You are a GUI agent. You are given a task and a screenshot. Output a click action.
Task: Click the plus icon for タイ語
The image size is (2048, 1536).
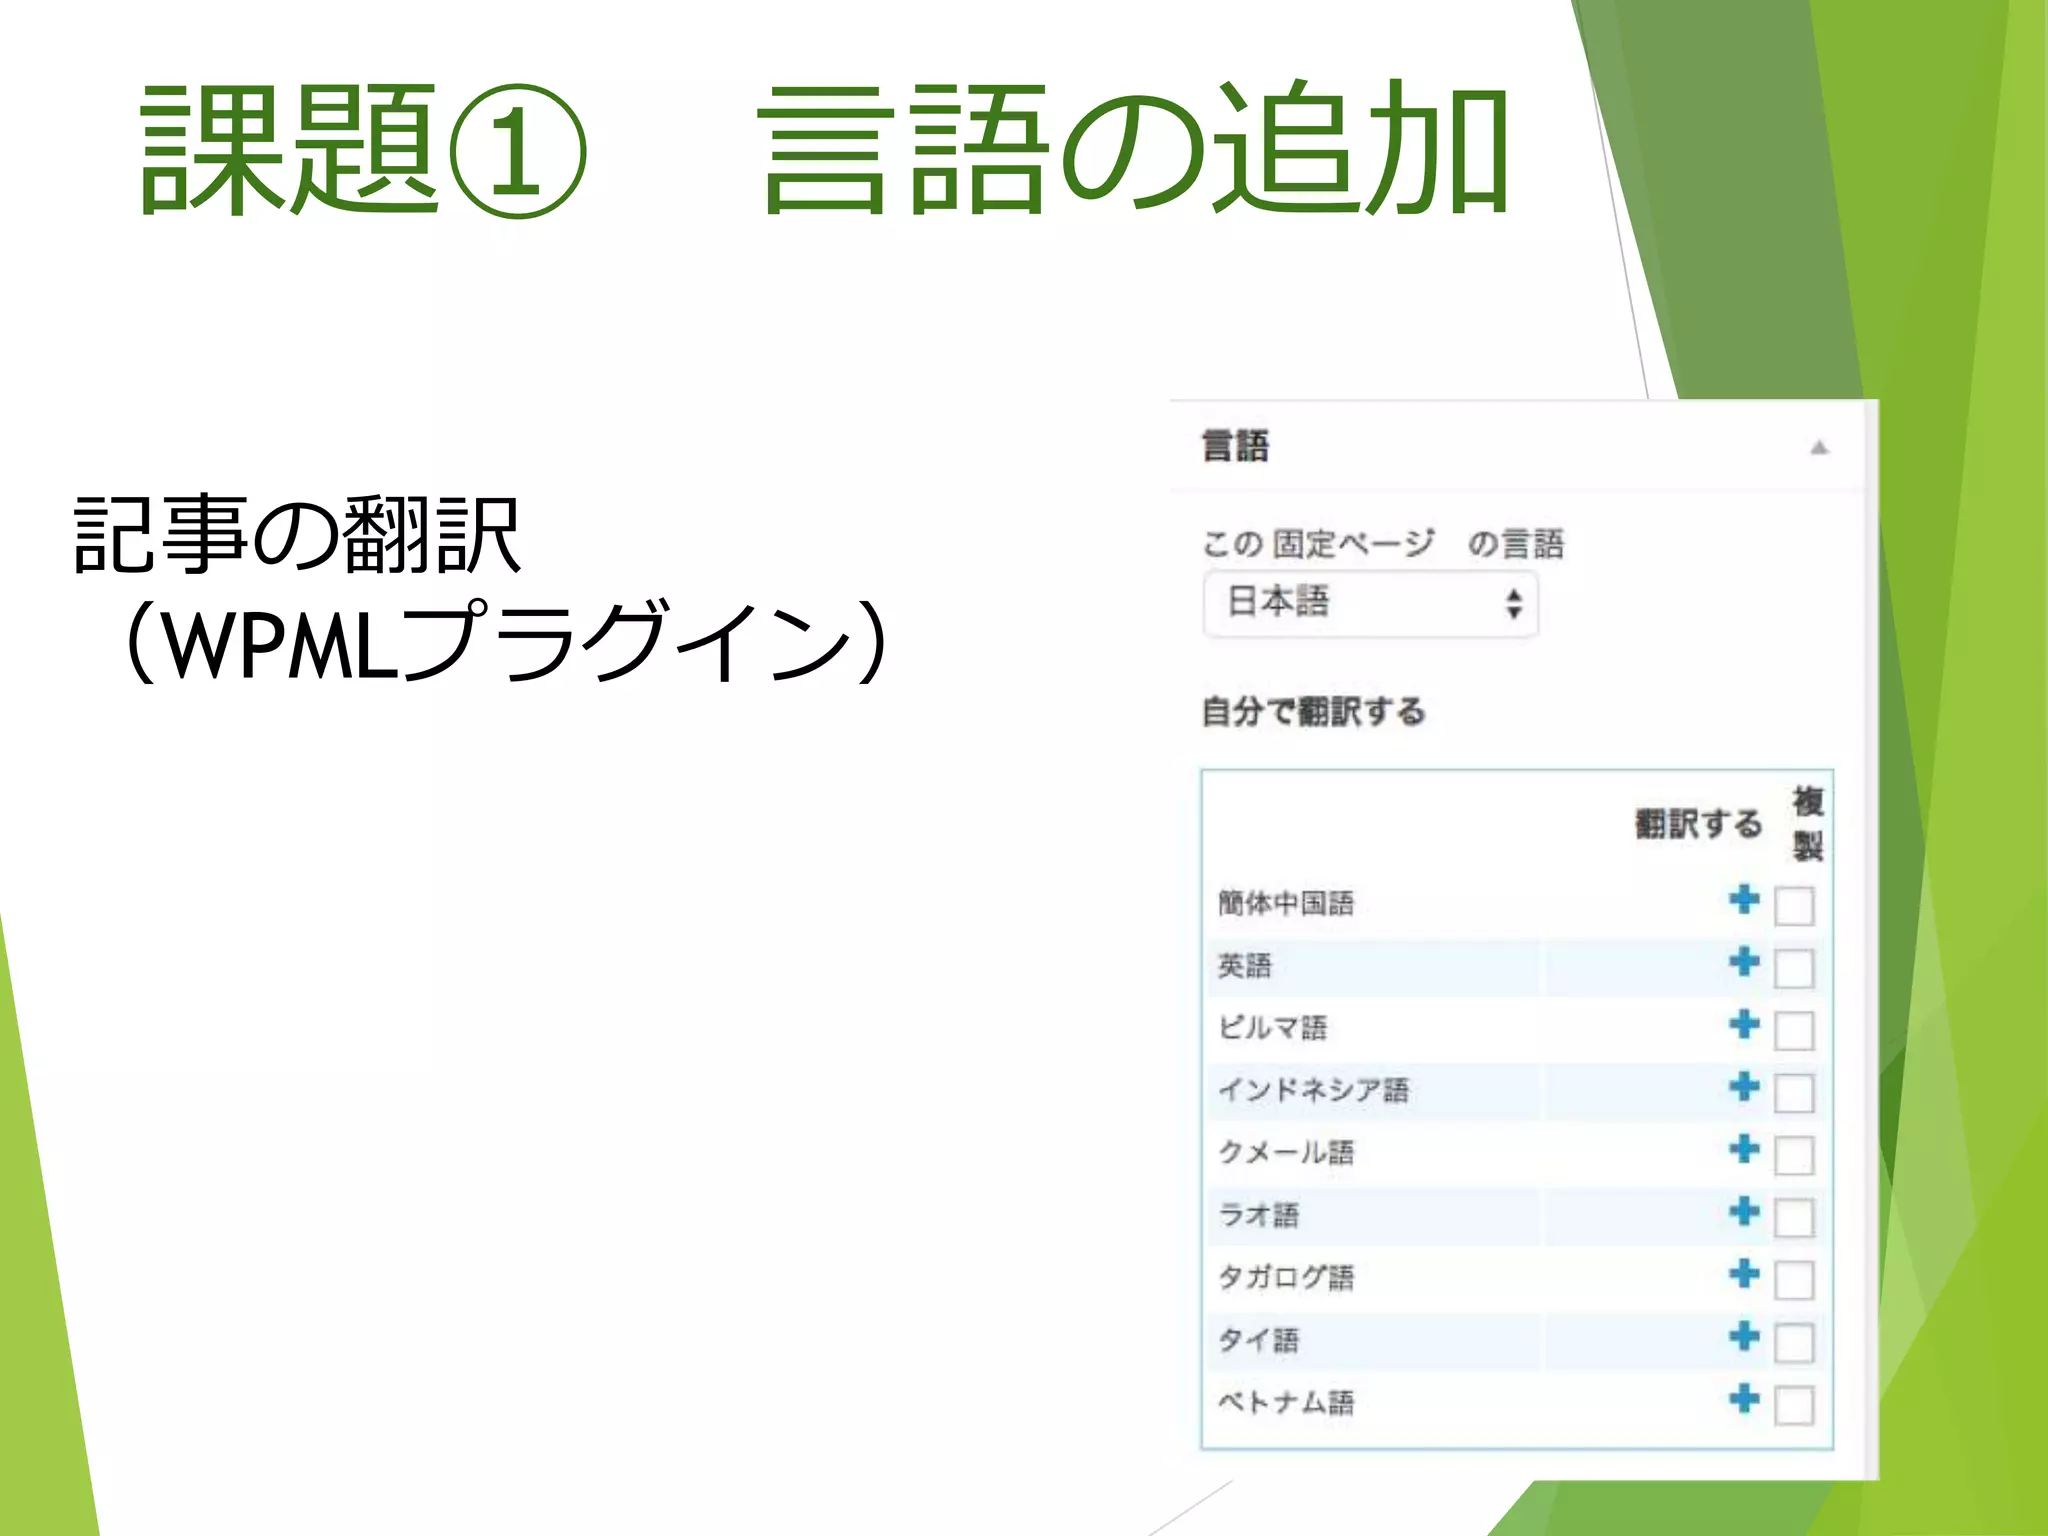[1744, 1335]
